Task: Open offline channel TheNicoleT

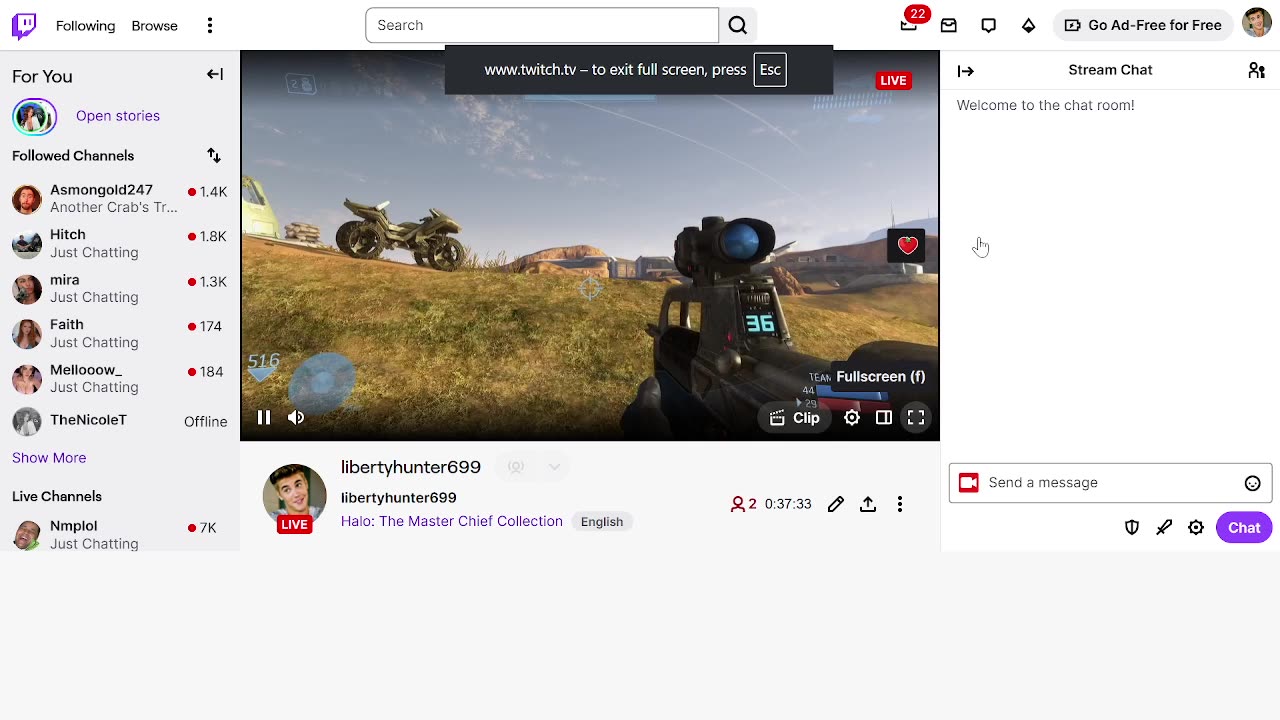Action: coord(120,421)
